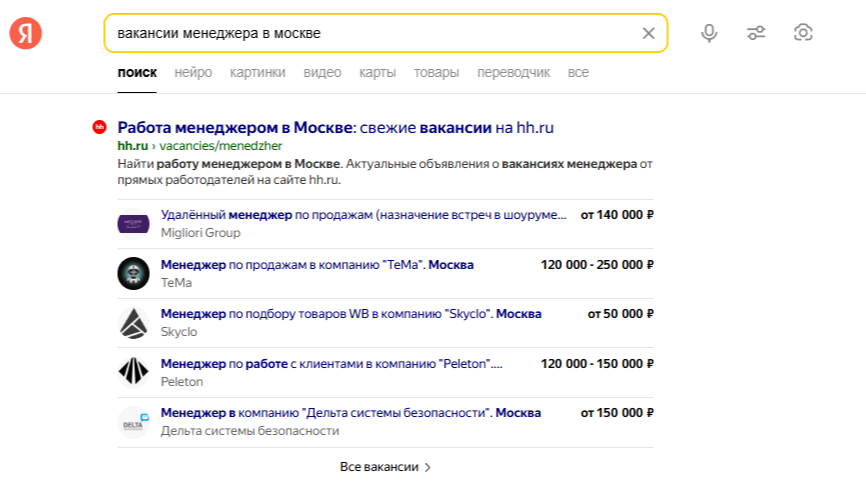Click into the search input field
This screenshot has width=866, height=493.
pyautogui.click(x=370, y=33)
